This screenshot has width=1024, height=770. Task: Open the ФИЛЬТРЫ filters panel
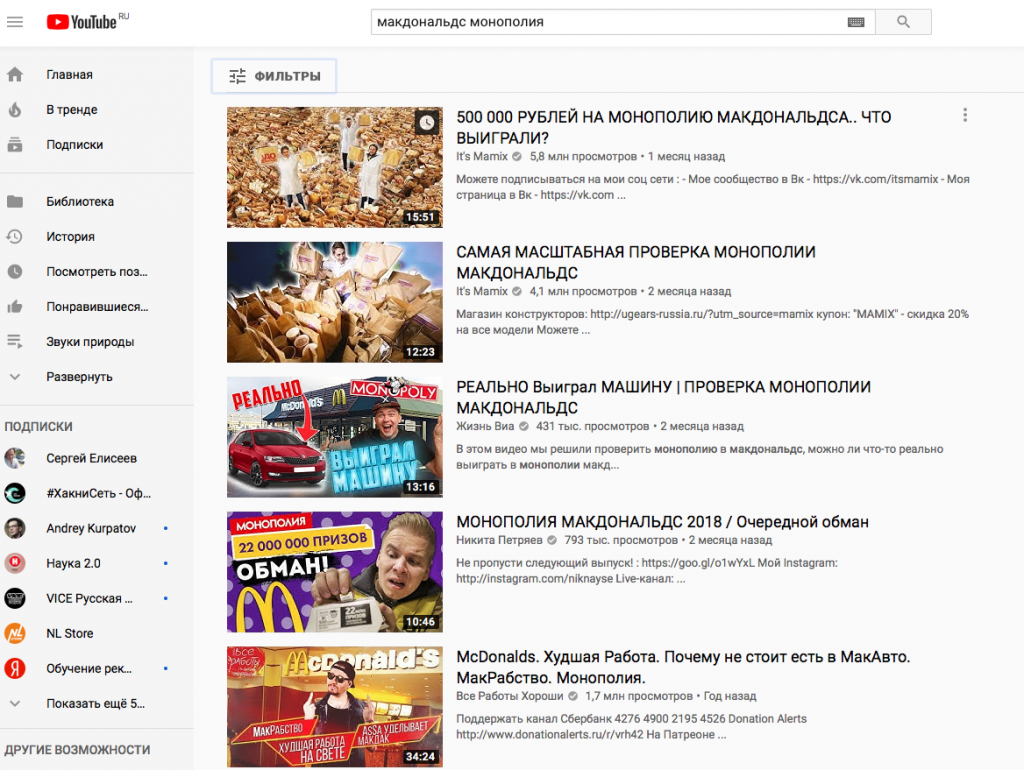[x=274, y=76]
